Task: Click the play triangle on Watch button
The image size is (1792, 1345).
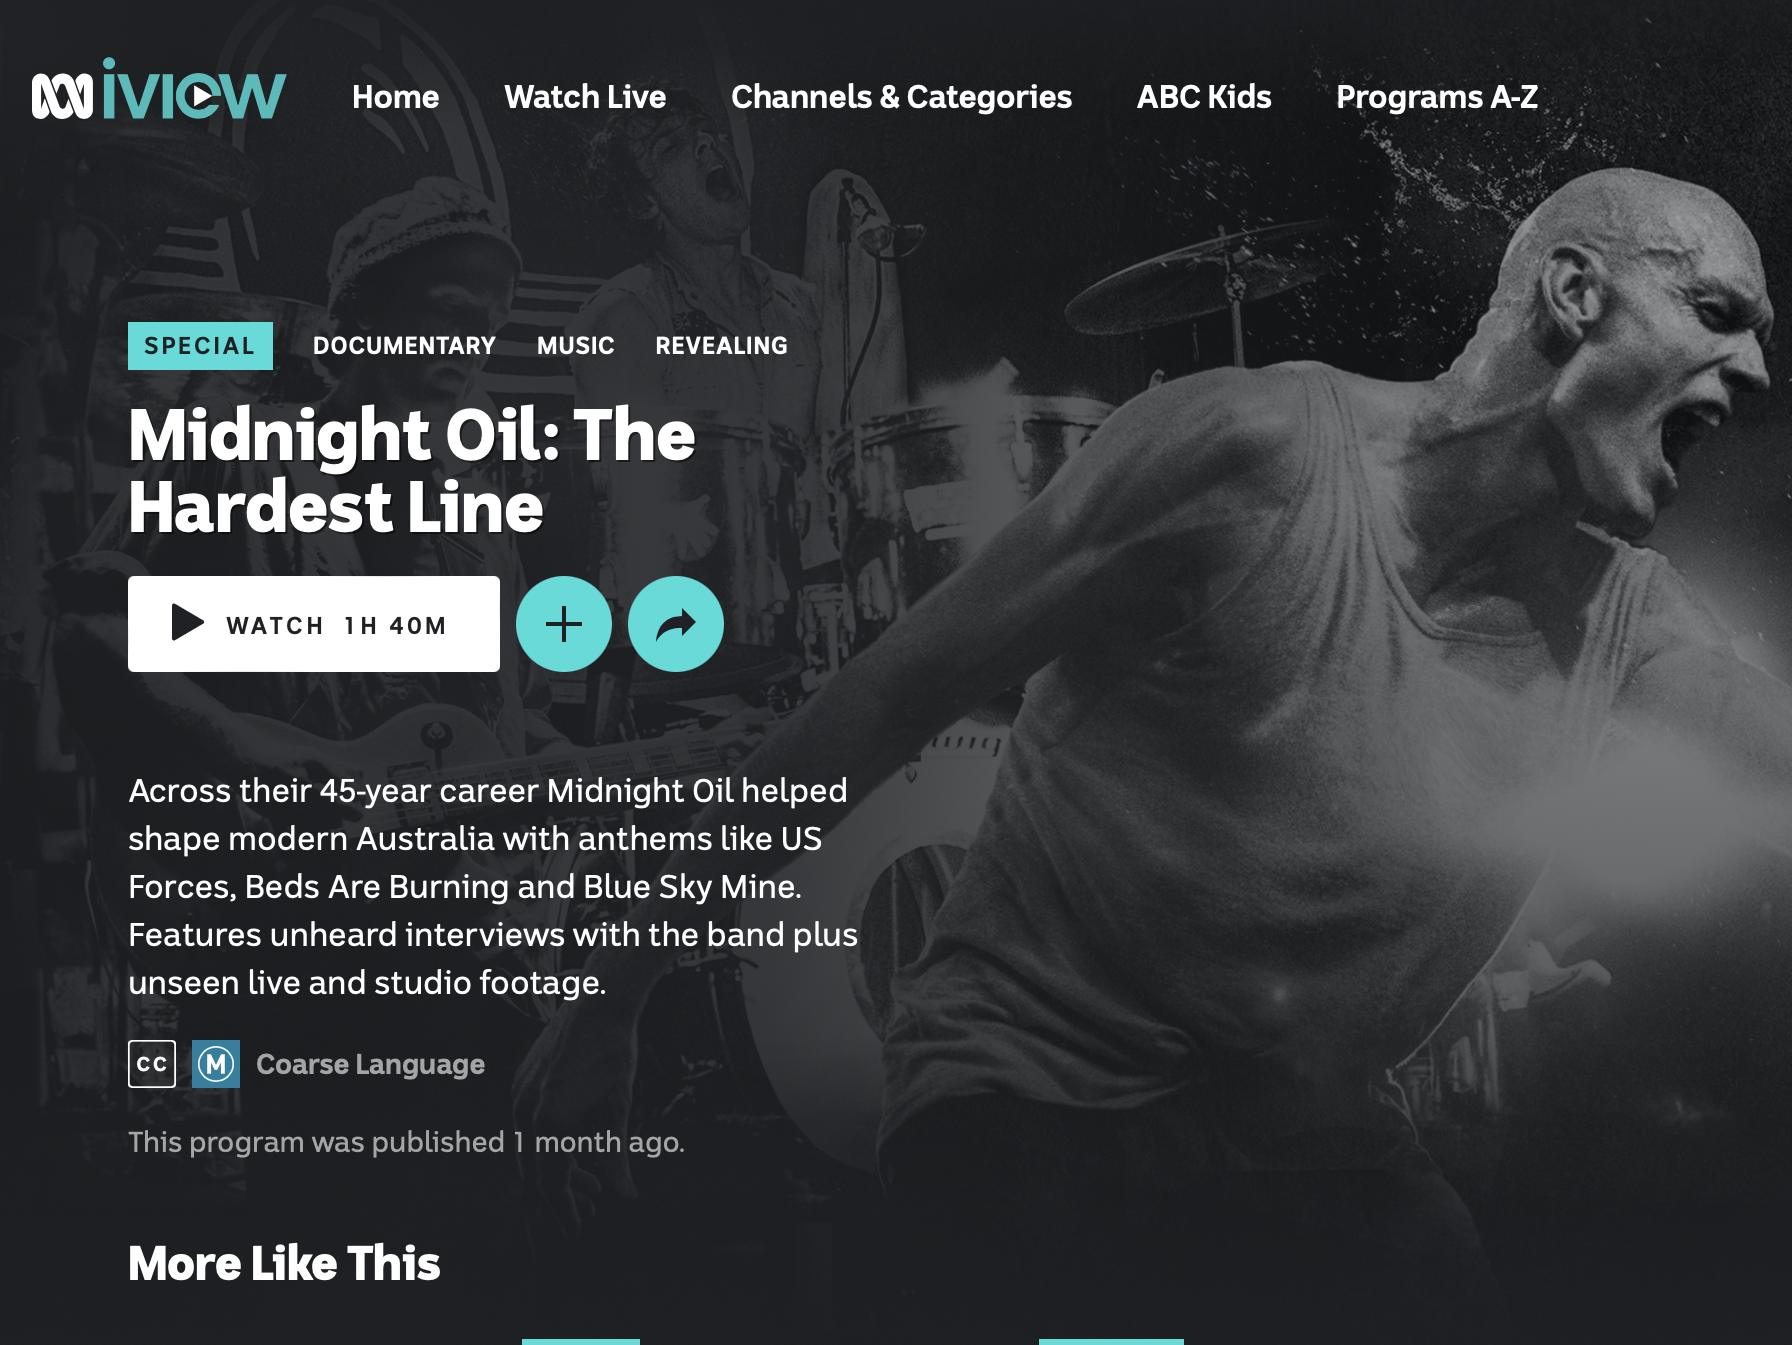Action: pyautogui.click(x=187, y=622)
